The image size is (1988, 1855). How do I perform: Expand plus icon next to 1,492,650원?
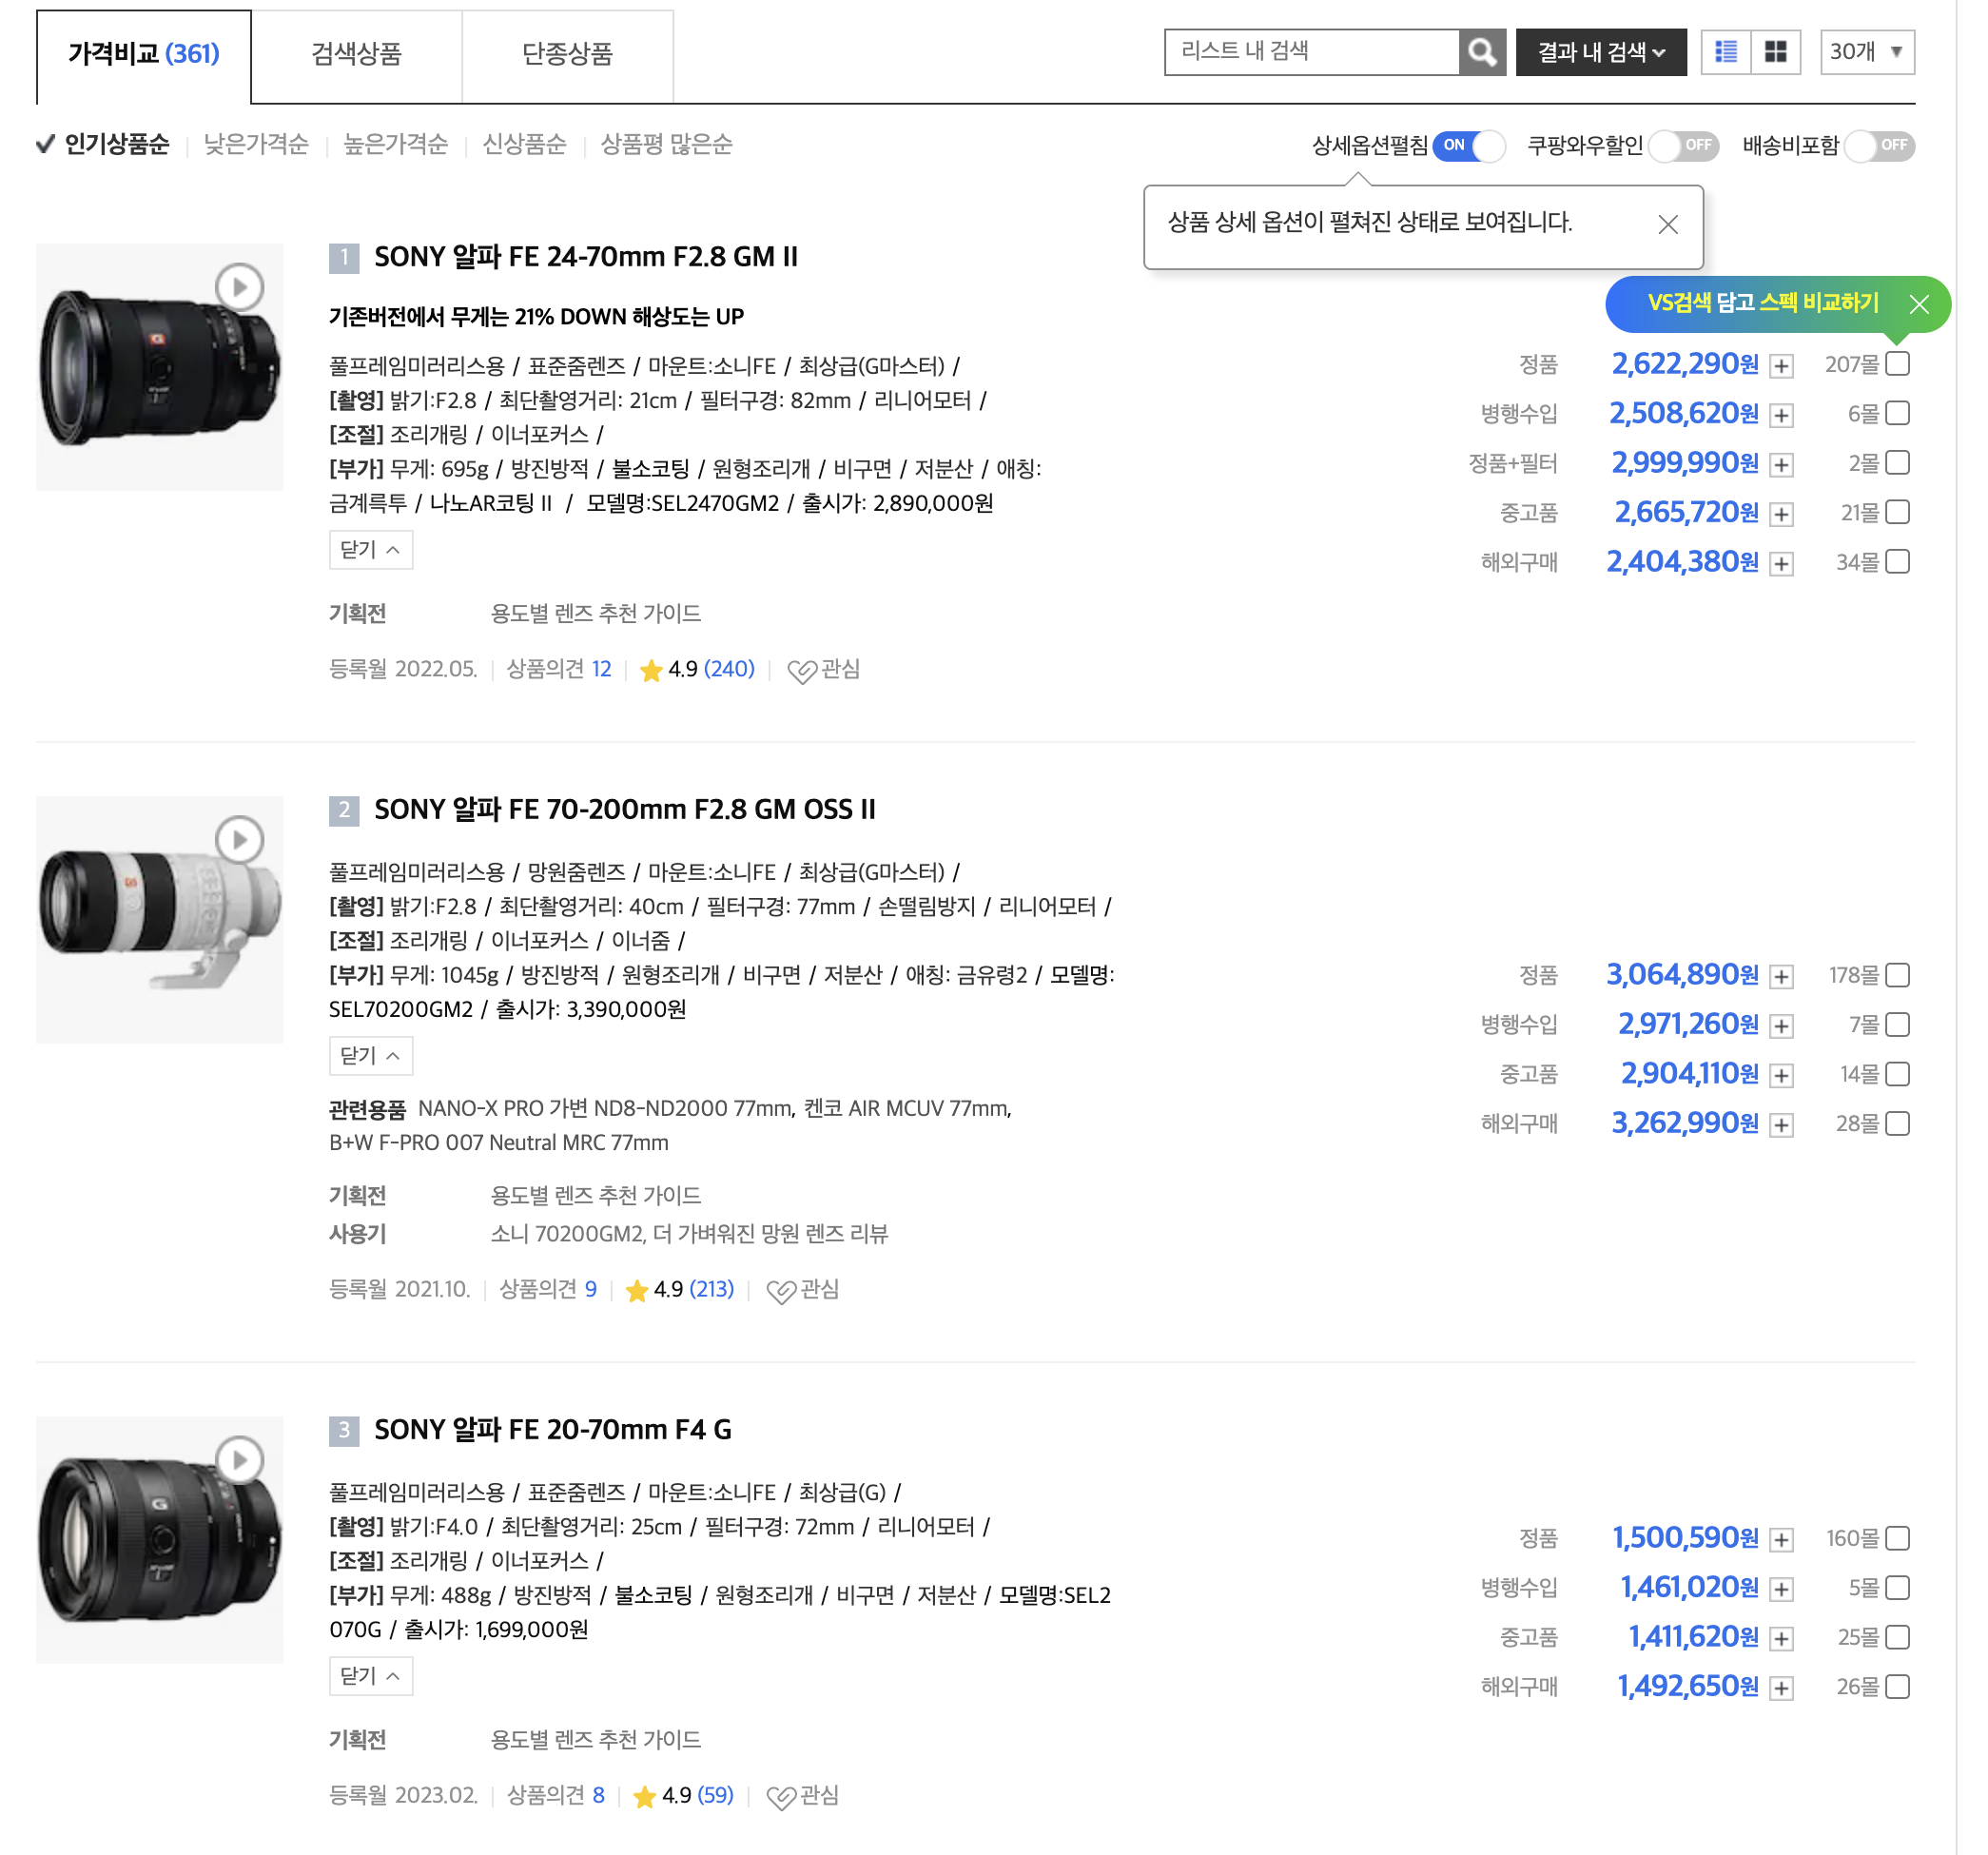pos(1781,1689)
